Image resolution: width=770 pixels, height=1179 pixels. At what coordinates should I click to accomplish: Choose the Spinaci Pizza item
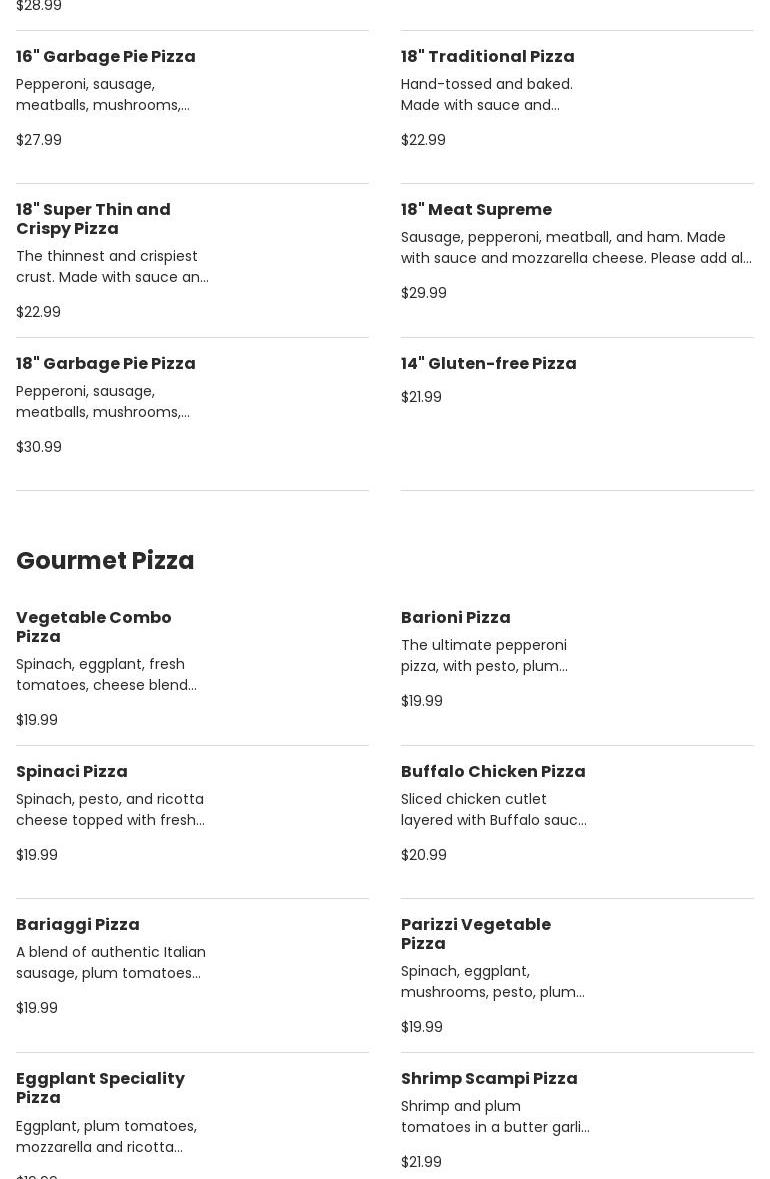point(72,772)
